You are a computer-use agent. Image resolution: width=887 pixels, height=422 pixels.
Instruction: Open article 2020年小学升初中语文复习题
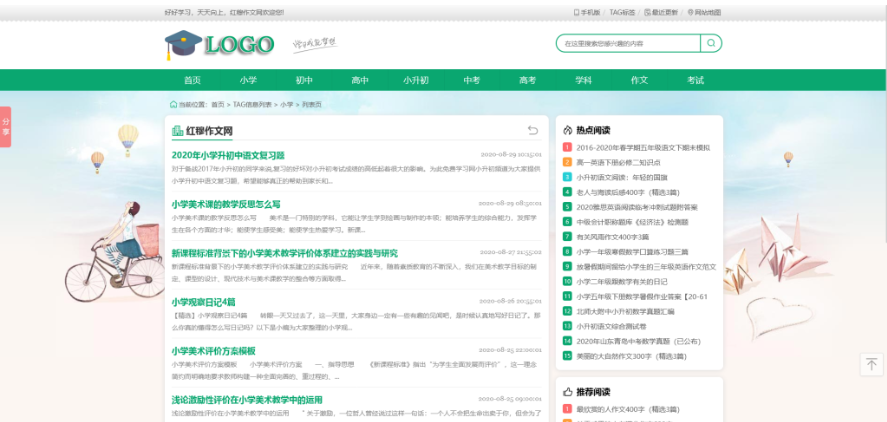[x=228, y=156]
